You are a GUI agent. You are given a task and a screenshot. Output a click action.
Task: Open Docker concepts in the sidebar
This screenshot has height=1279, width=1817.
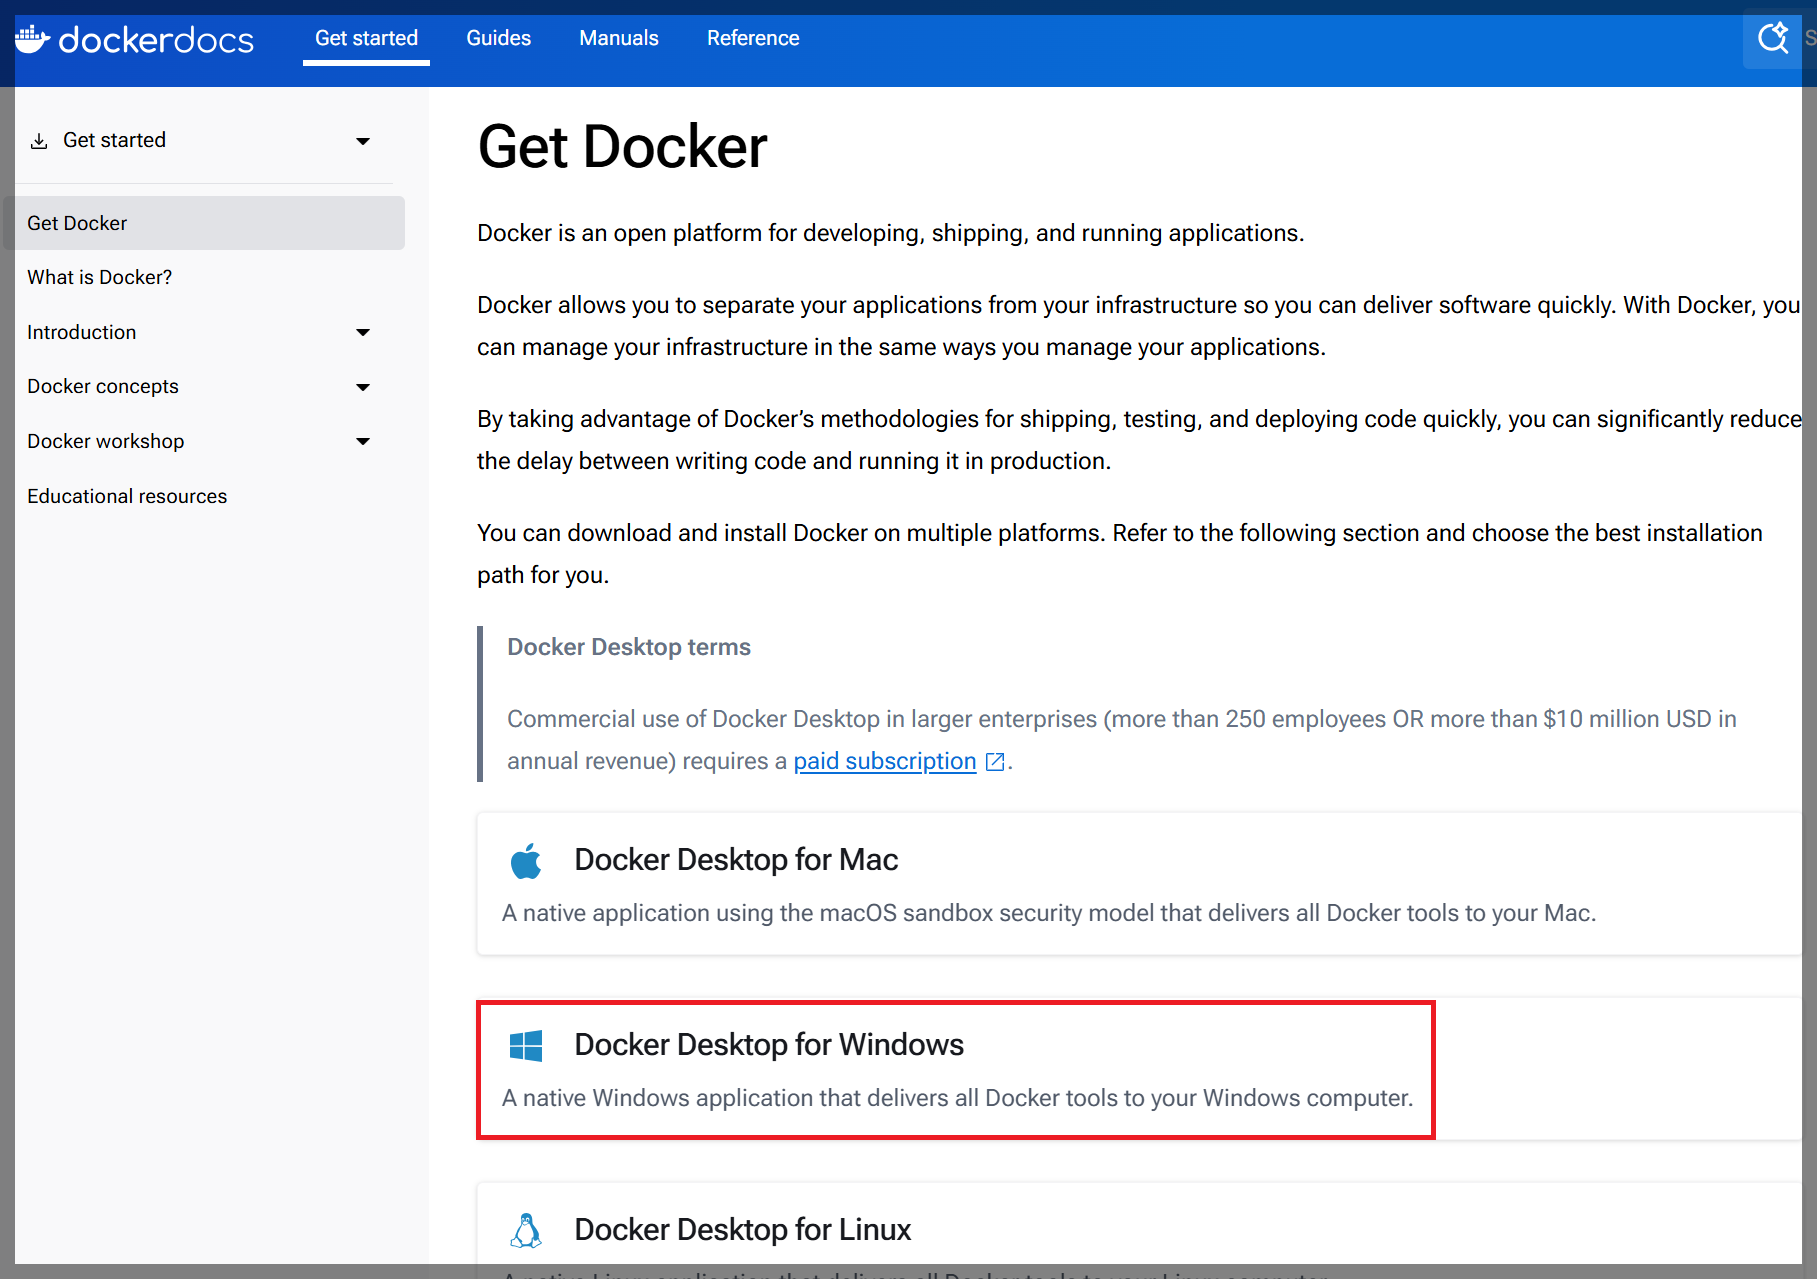click(x=102, y=386)
